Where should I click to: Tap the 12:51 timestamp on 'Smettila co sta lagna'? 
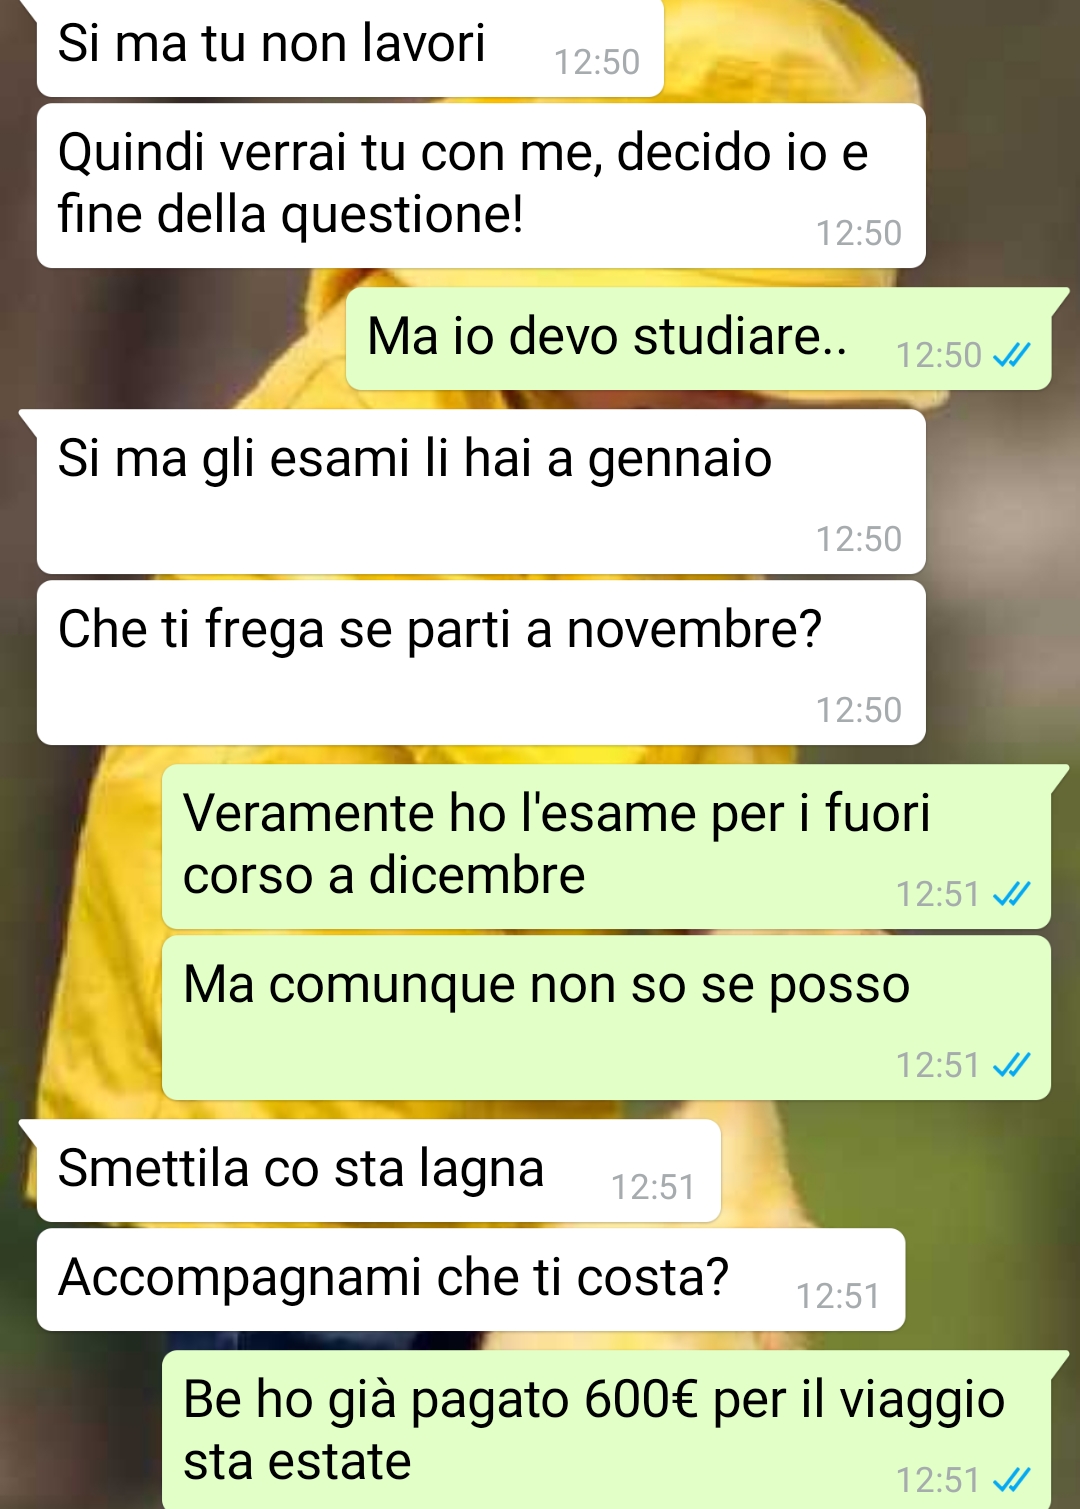(653, 1187)
